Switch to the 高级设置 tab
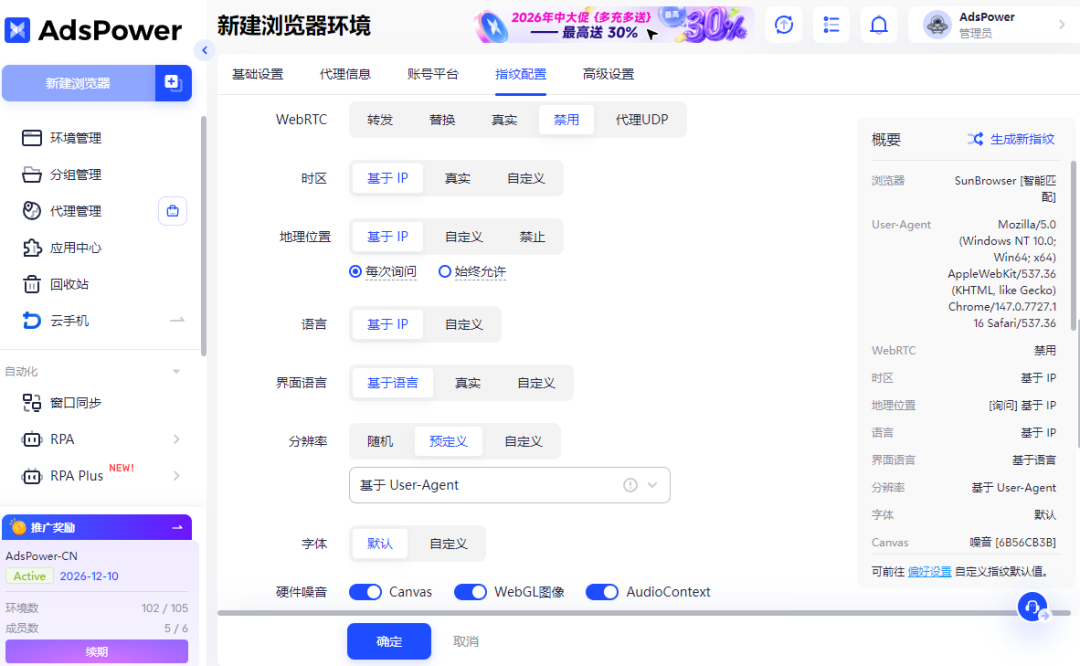This screenshot has width=1080, height=666. pos(608,74)
